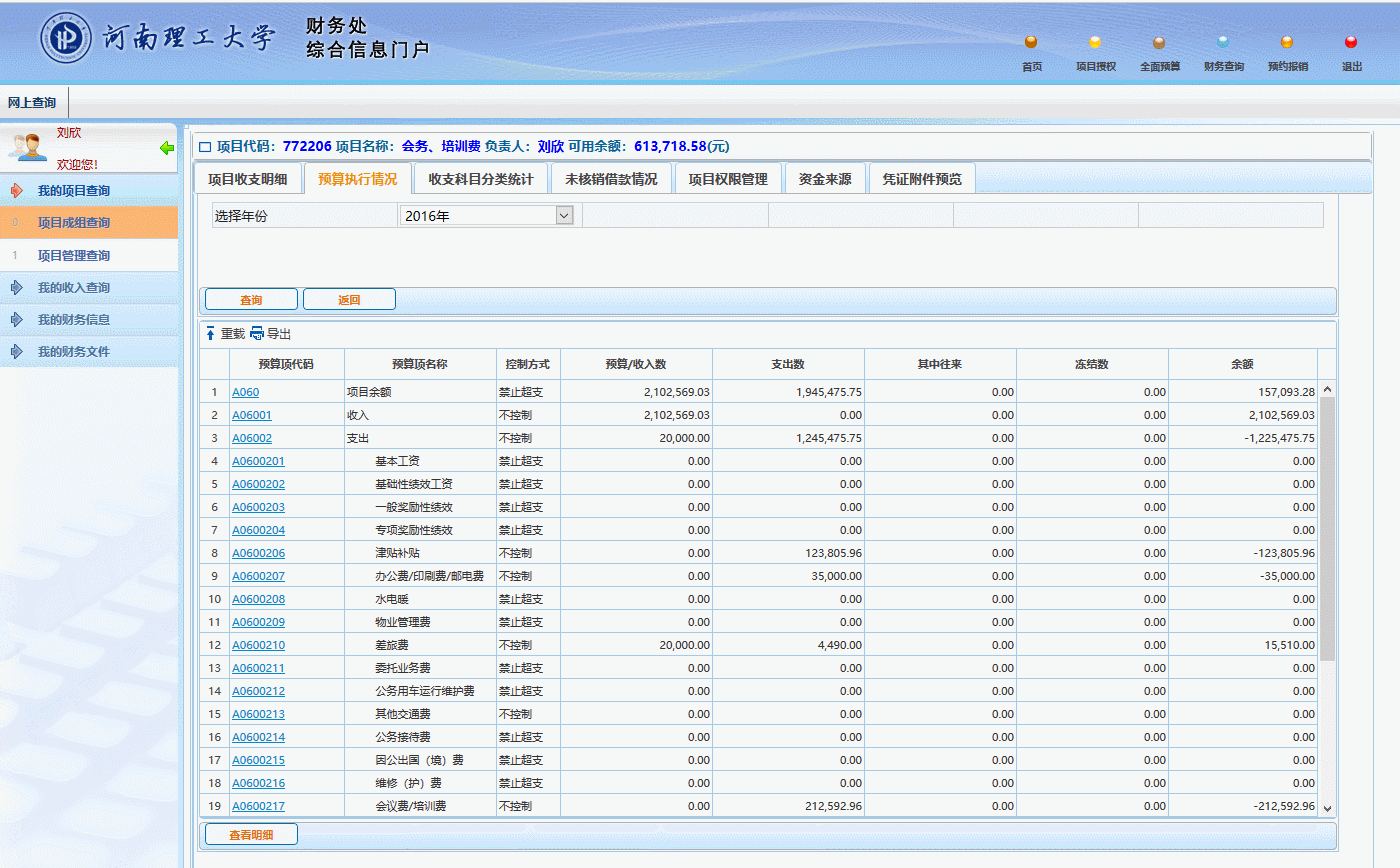Screen dimensions: 1400x868
Task: Click the 办公费/印刷费/邮电费 row name
Action: click(x=429, y=576)
